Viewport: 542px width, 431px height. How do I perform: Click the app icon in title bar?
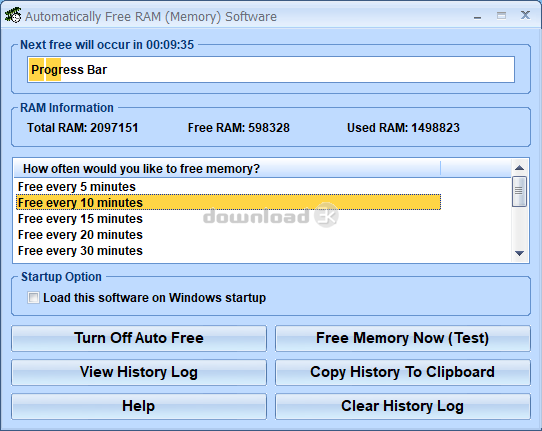[13, 16]
